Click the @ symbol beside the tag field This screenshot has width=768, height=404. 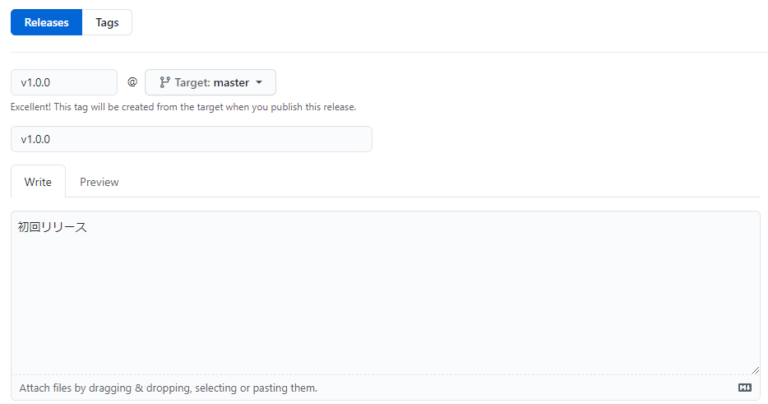pos(132,82)
